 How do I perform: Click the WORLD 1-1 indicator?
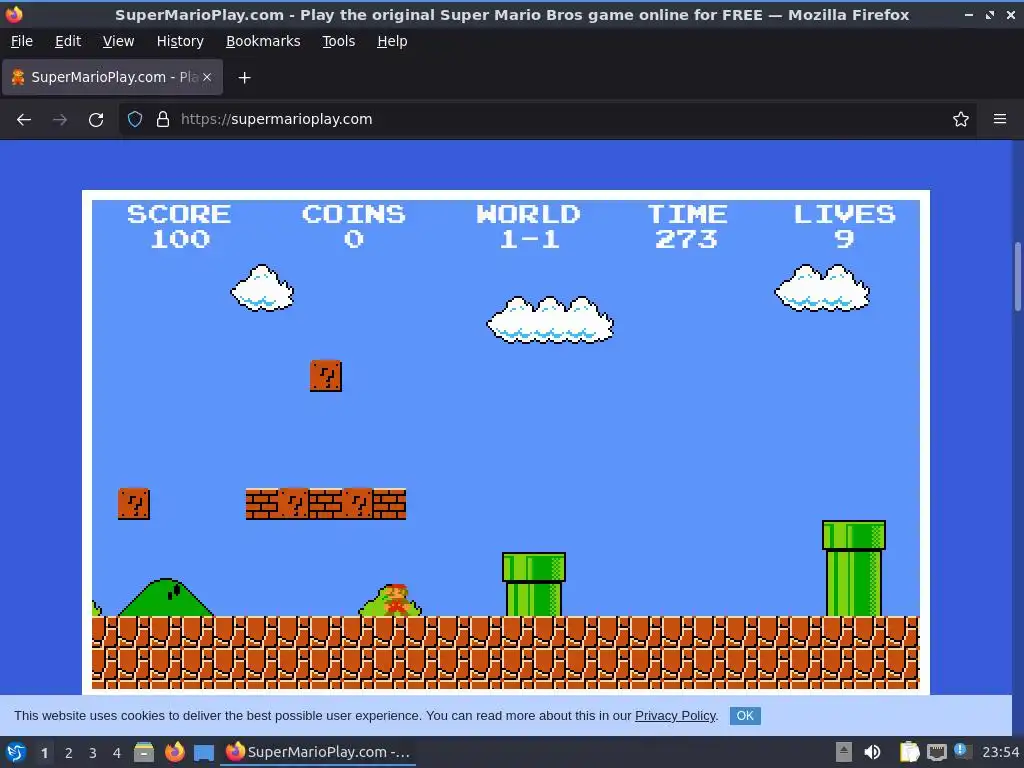point(528,226)
